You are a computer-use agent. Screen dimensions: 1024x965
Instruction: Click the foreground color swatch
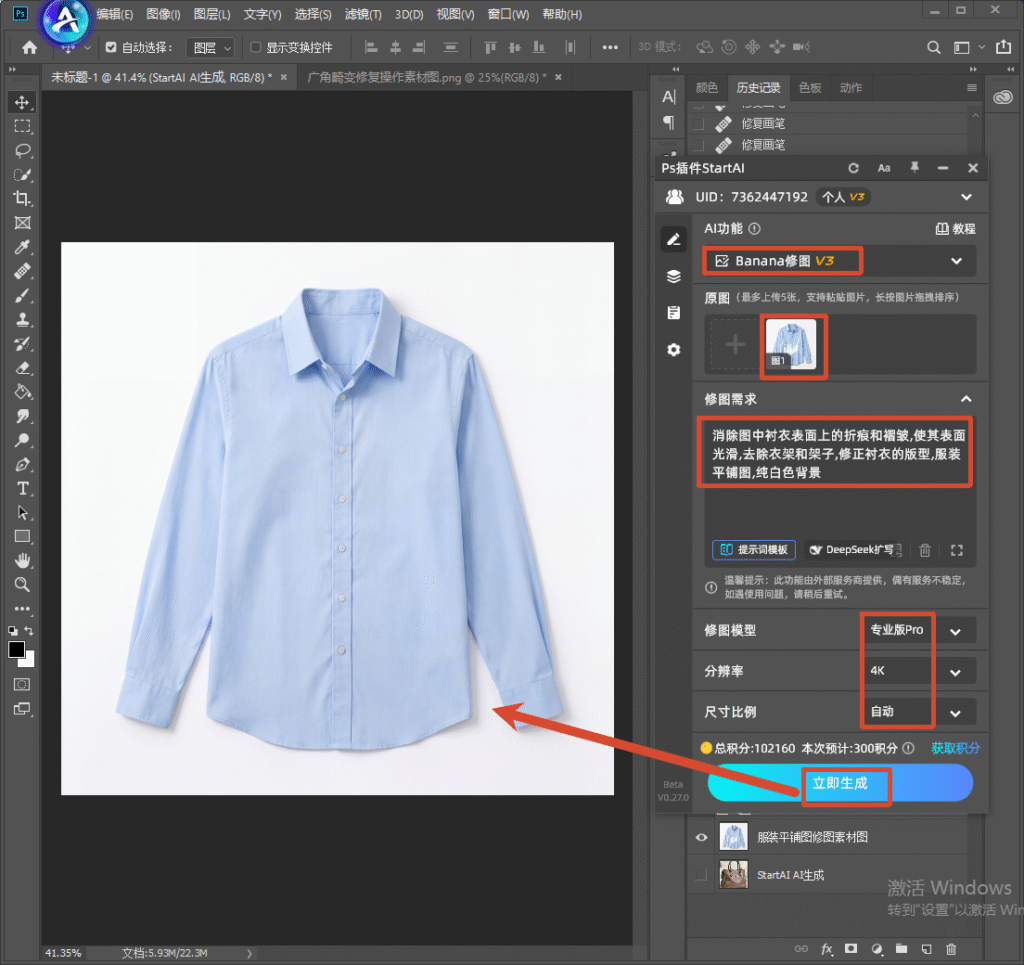[x=16, y=650]
